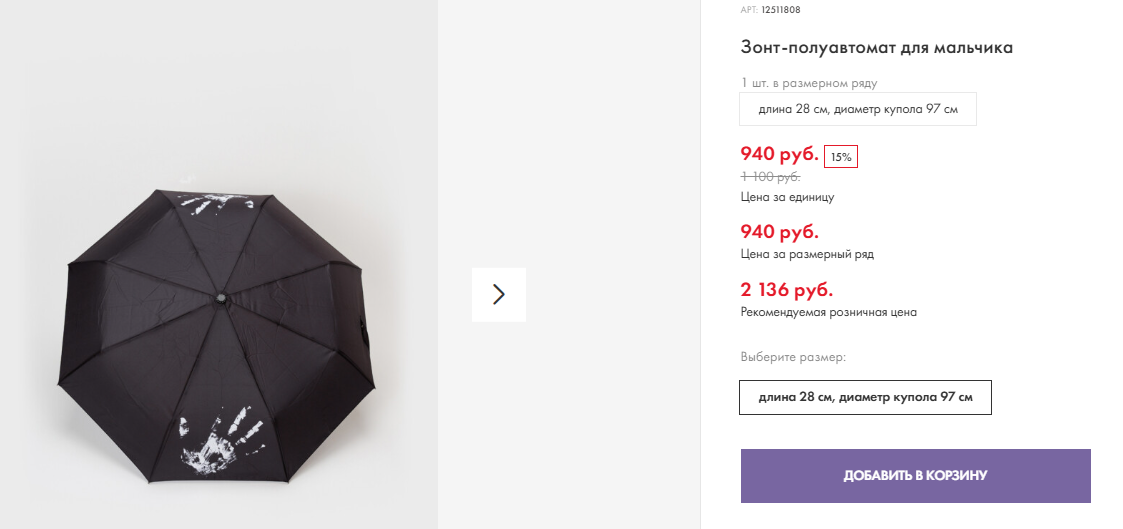
Task: Click the '1 шт. в размерном ряду' text
Action: click(808, 83)
